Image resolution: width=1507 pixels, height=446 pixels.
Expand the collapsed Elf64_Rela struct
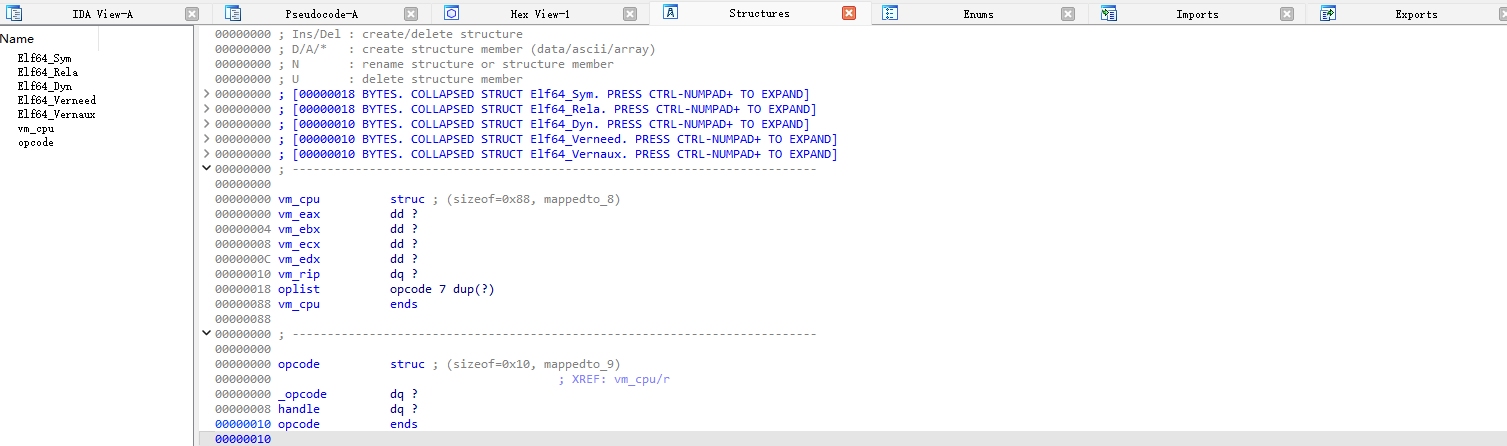[x=207, y=109]
